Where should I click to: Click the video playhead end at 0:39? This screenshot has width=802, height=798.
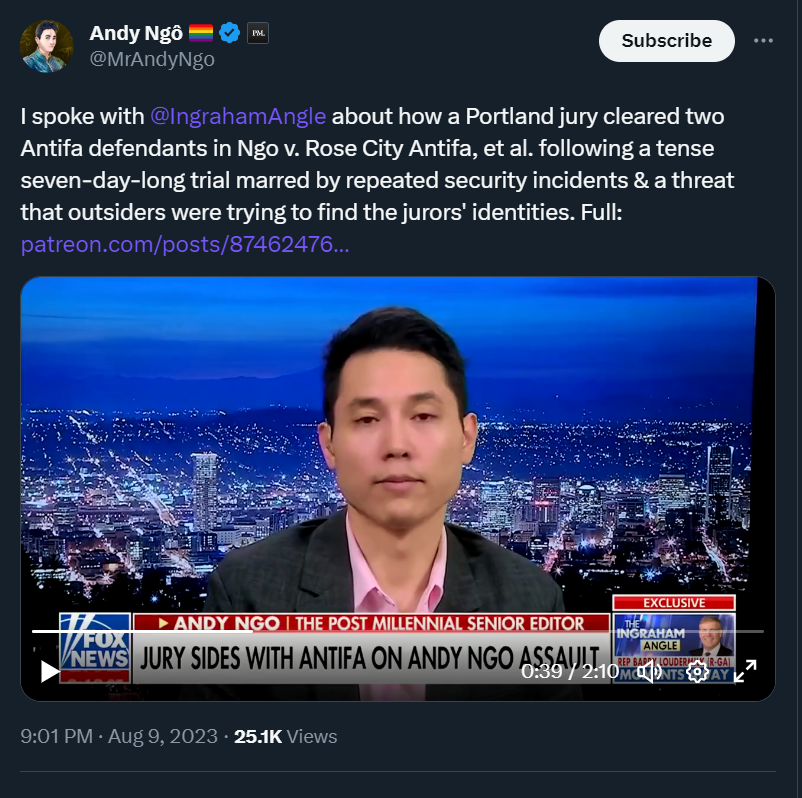click(251, 631)
